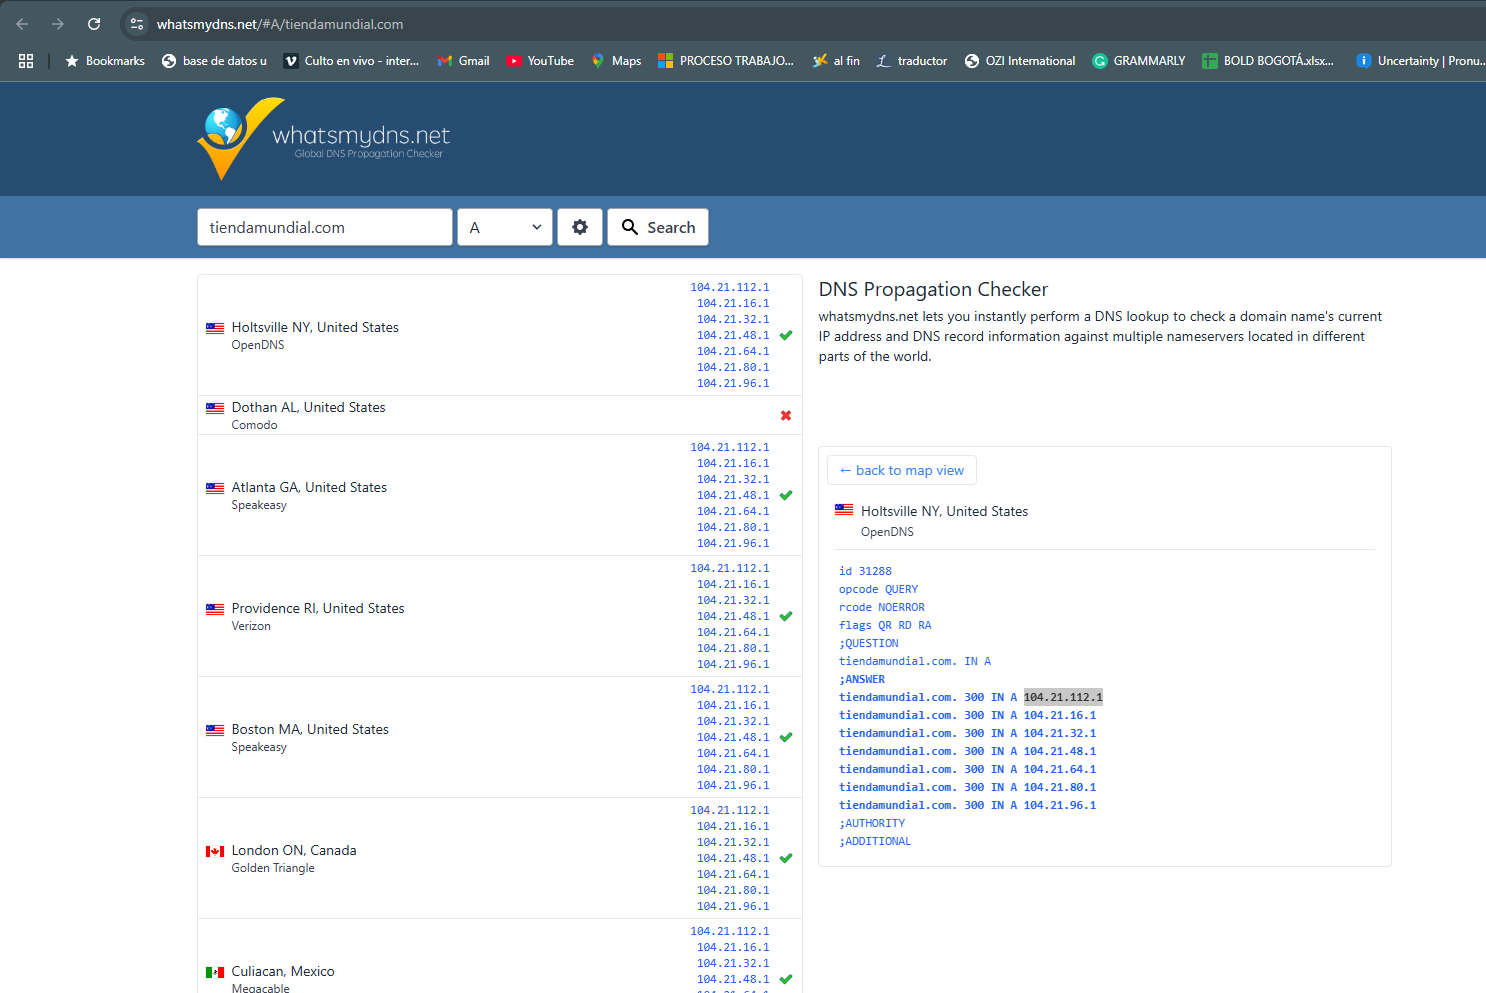This screenshot has width=1486, height=993.
Task: Open PROCESO TRABAJO bookmark
Action: click(x=726, y=61)
